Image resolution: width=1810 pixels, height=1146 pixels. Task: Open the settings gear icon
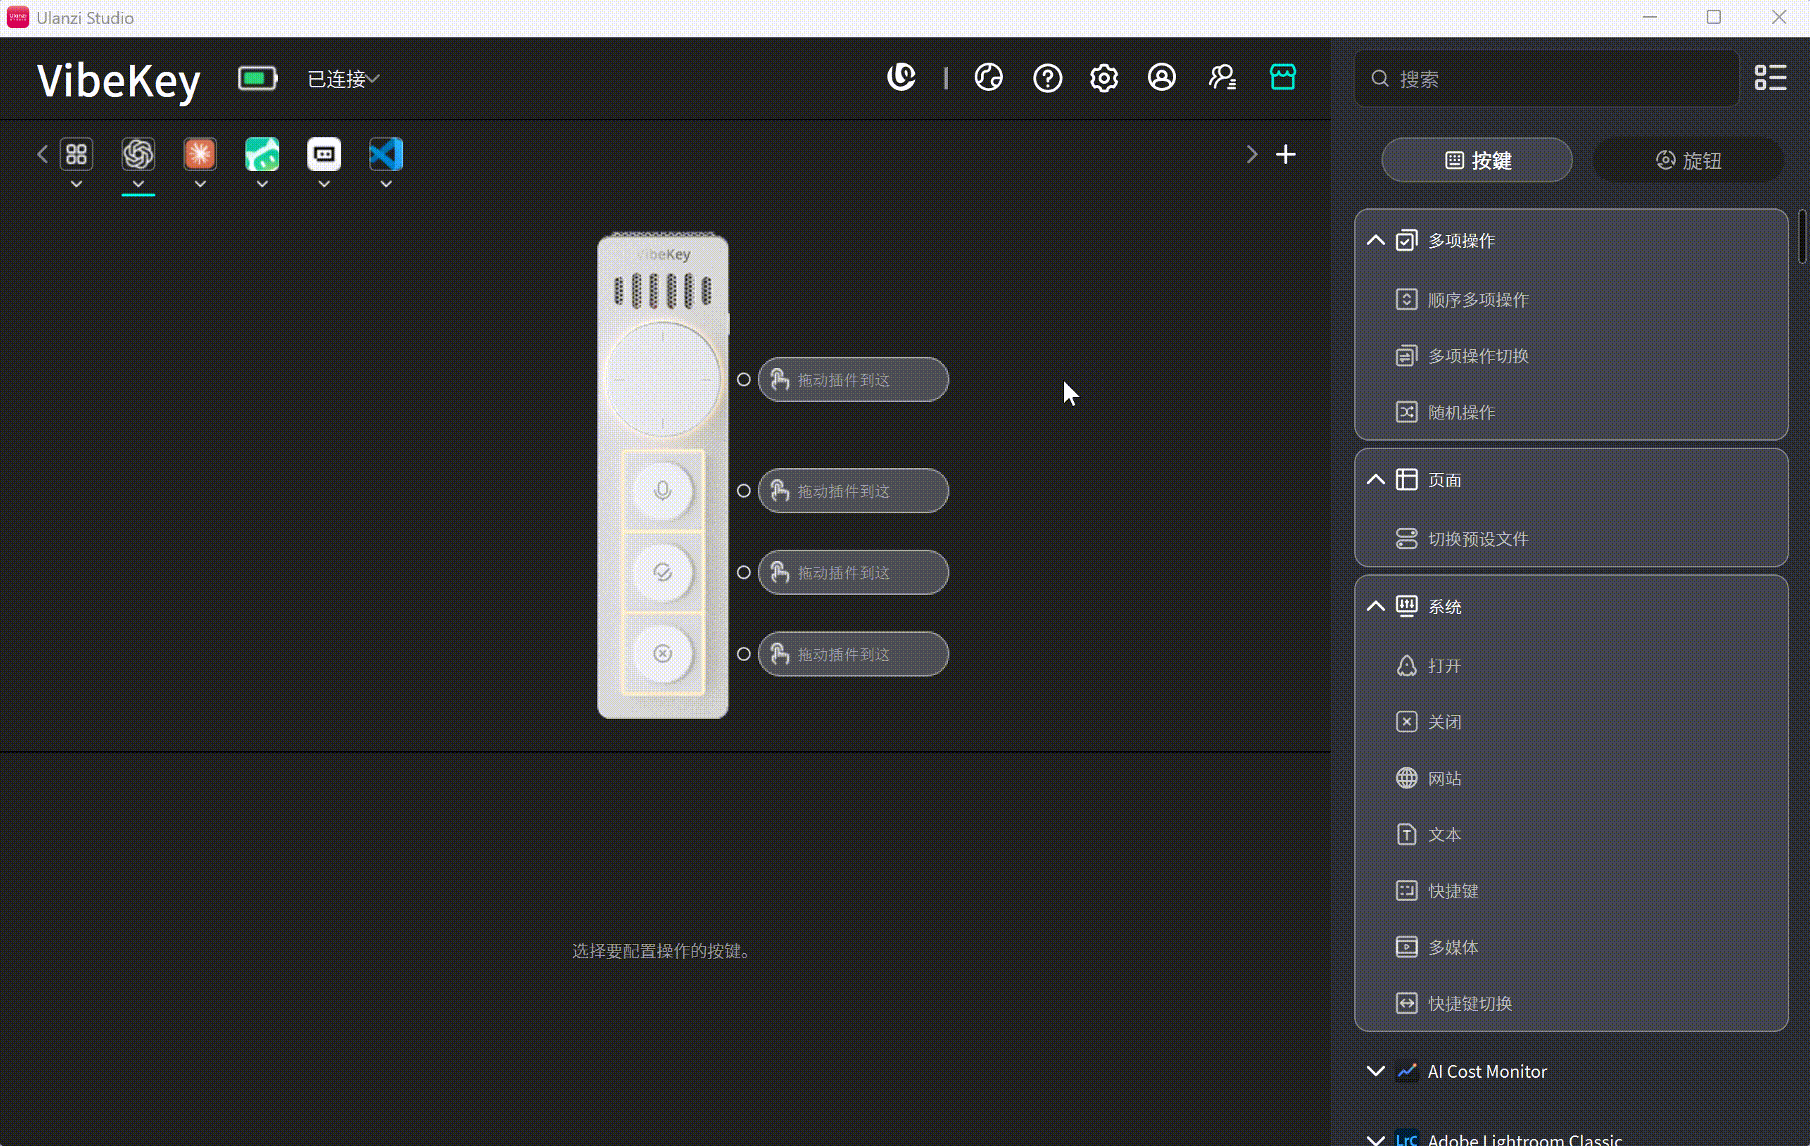[x=1104, y=77]
